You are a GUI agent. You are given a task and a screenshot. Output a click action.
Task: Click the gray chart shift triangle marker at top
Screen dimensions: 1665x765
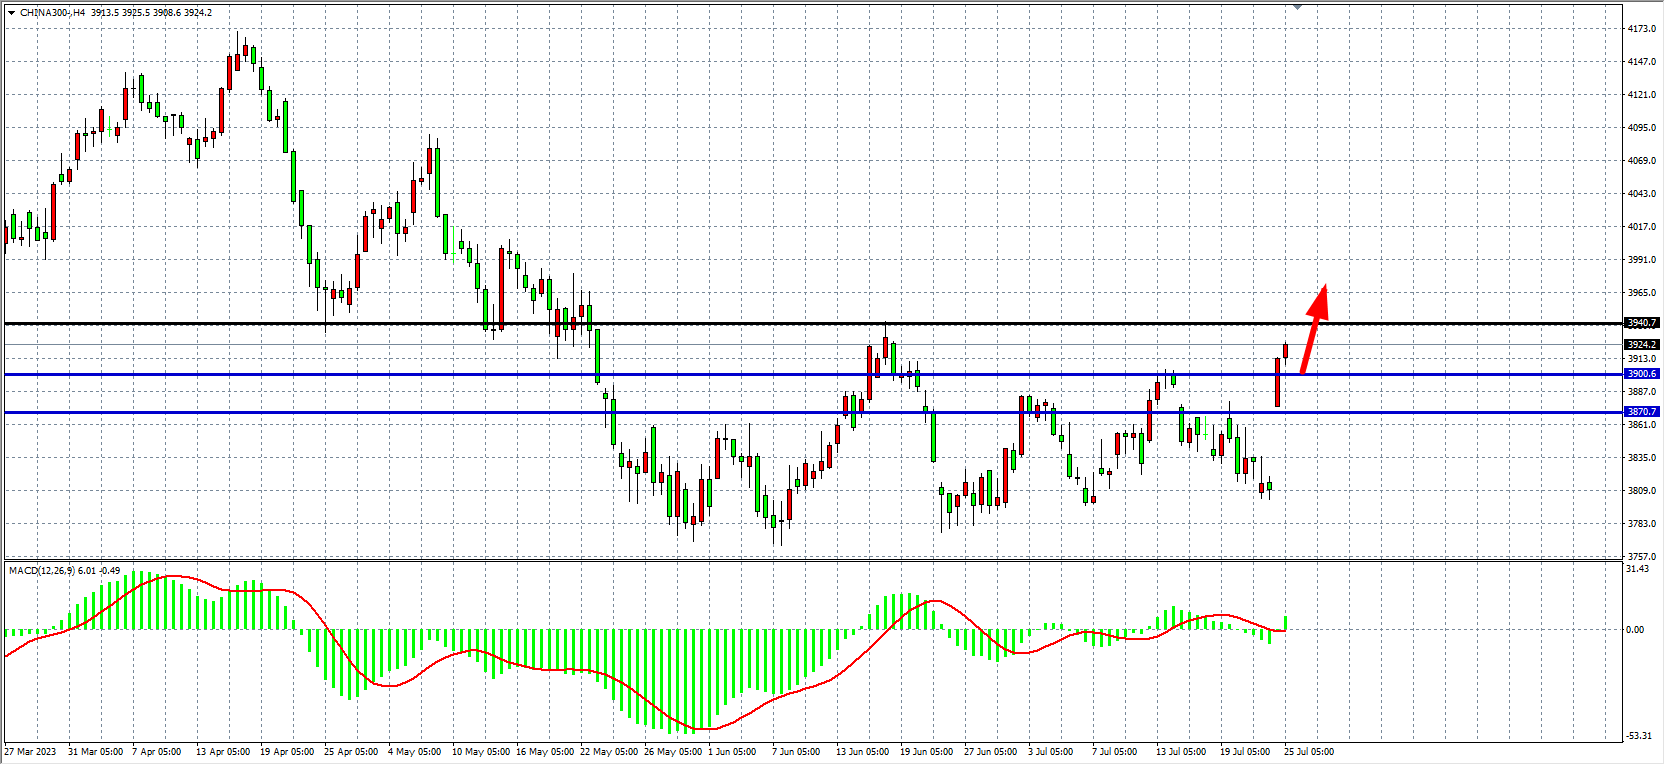coord(1297,7)
